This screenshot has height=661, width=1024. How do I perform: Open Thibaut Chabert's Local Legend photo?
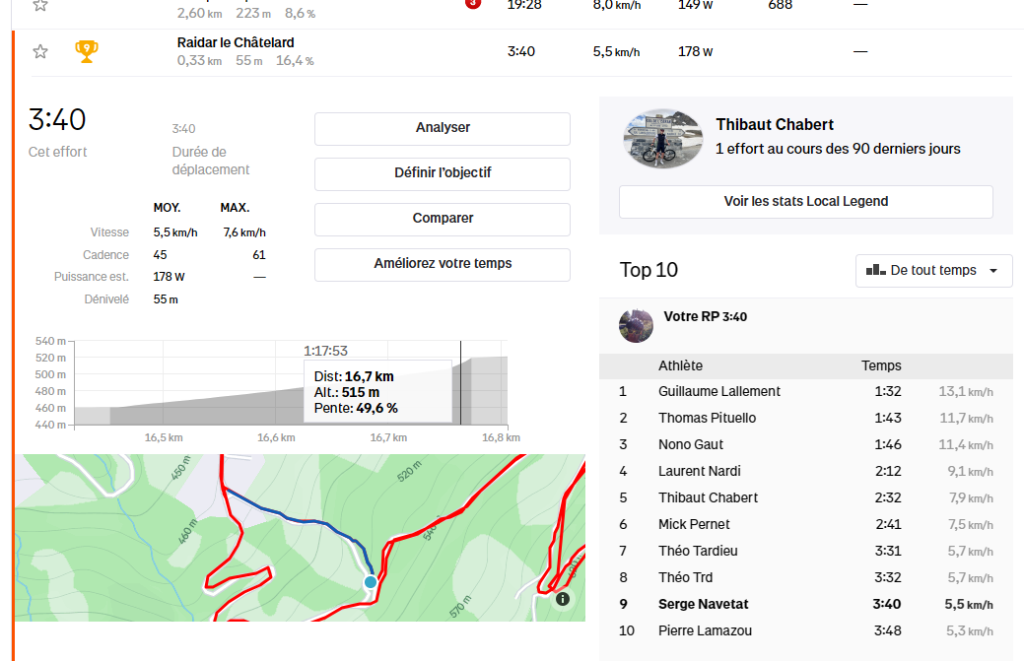(x=661, y=138)
